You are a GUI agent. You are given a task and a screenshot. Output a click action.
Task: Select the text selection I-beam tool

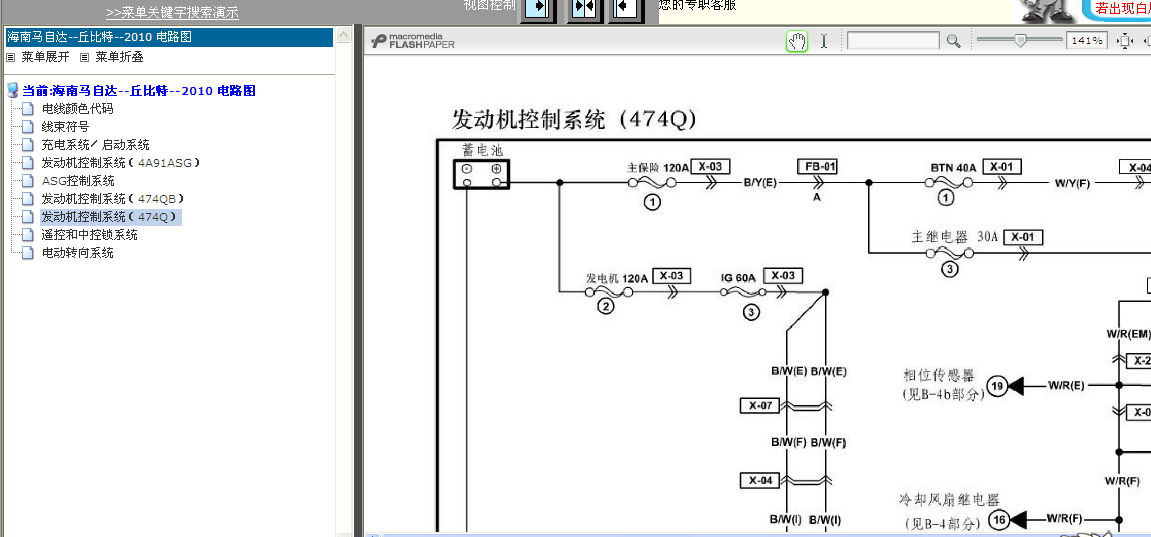point(824,41)
